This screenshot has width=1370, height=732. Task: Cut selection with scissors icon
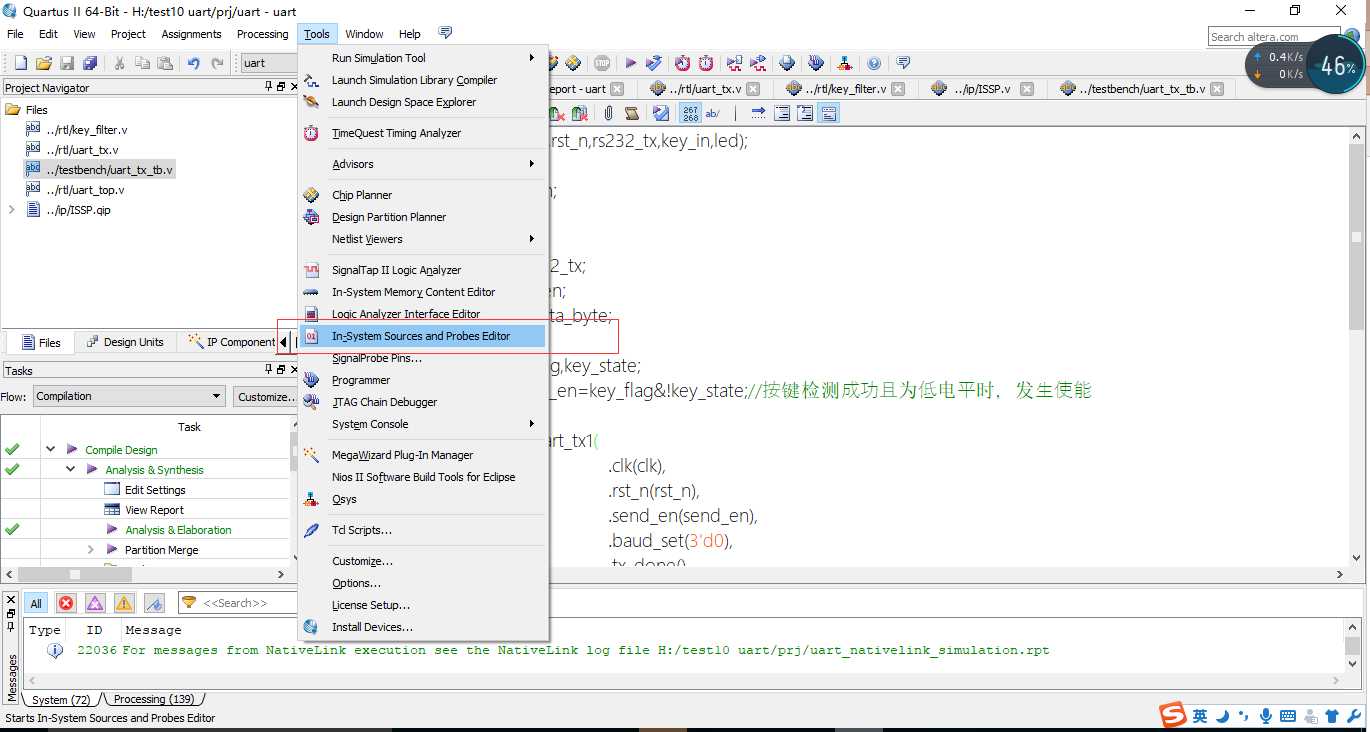coord(119,63)
